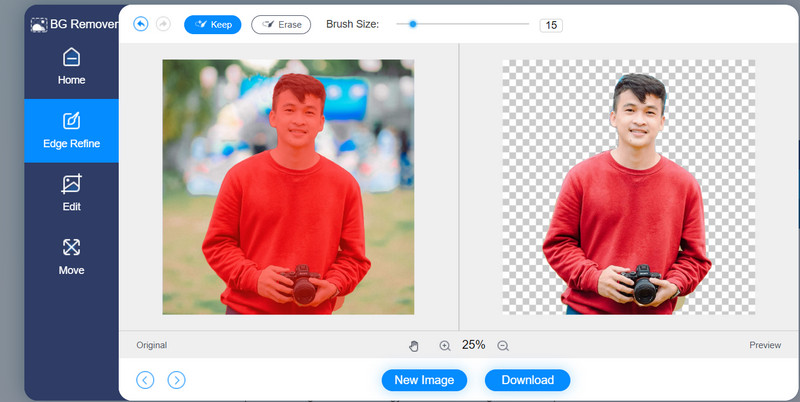Screen dimensions: 800x402
Task: Switch to the Erase brush mode
Action: (x=281, y=24)
